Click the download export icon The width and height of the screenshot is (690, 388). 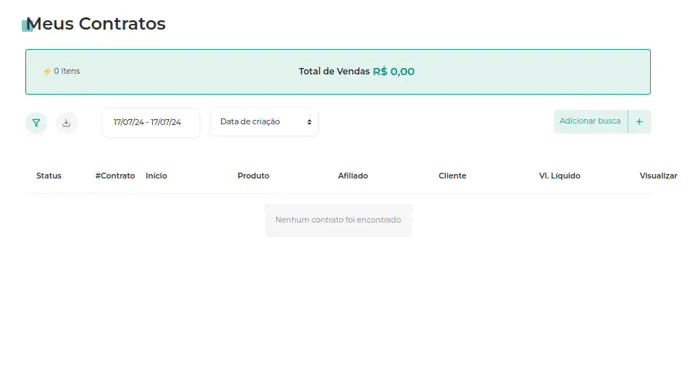click(x=66, y=123)
